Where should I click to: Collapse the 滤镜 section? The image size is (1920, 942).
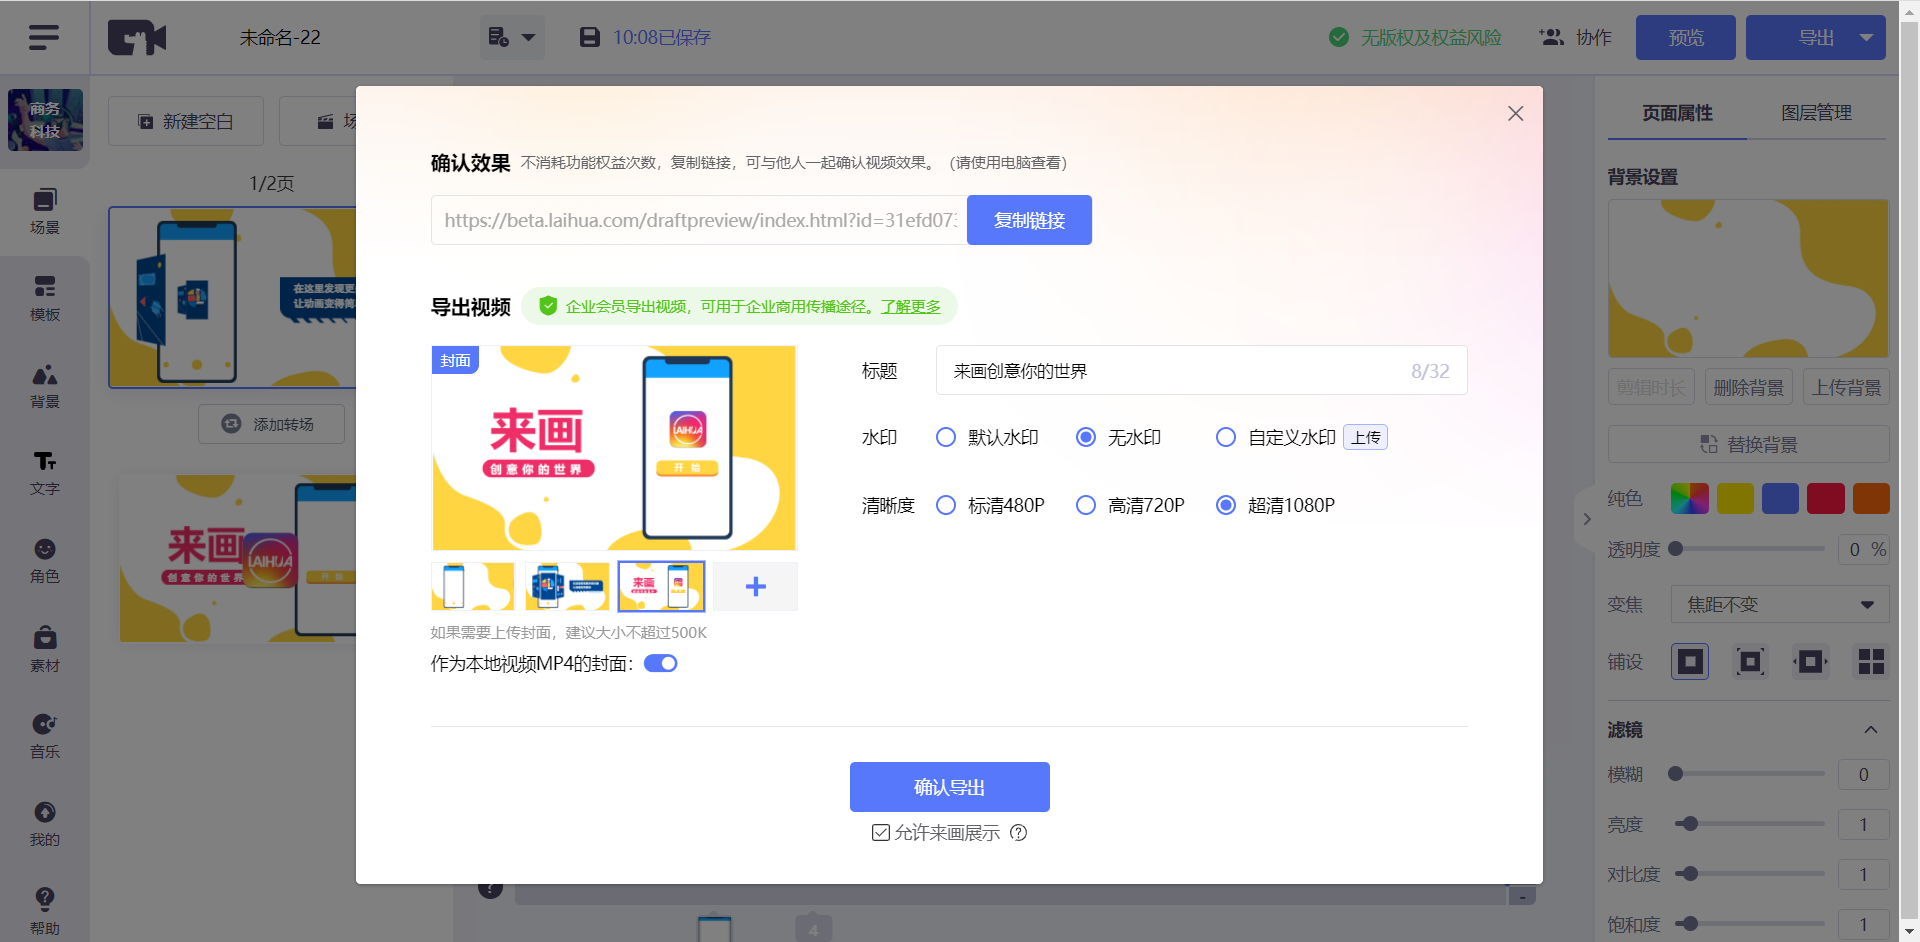click(1870, 730)
